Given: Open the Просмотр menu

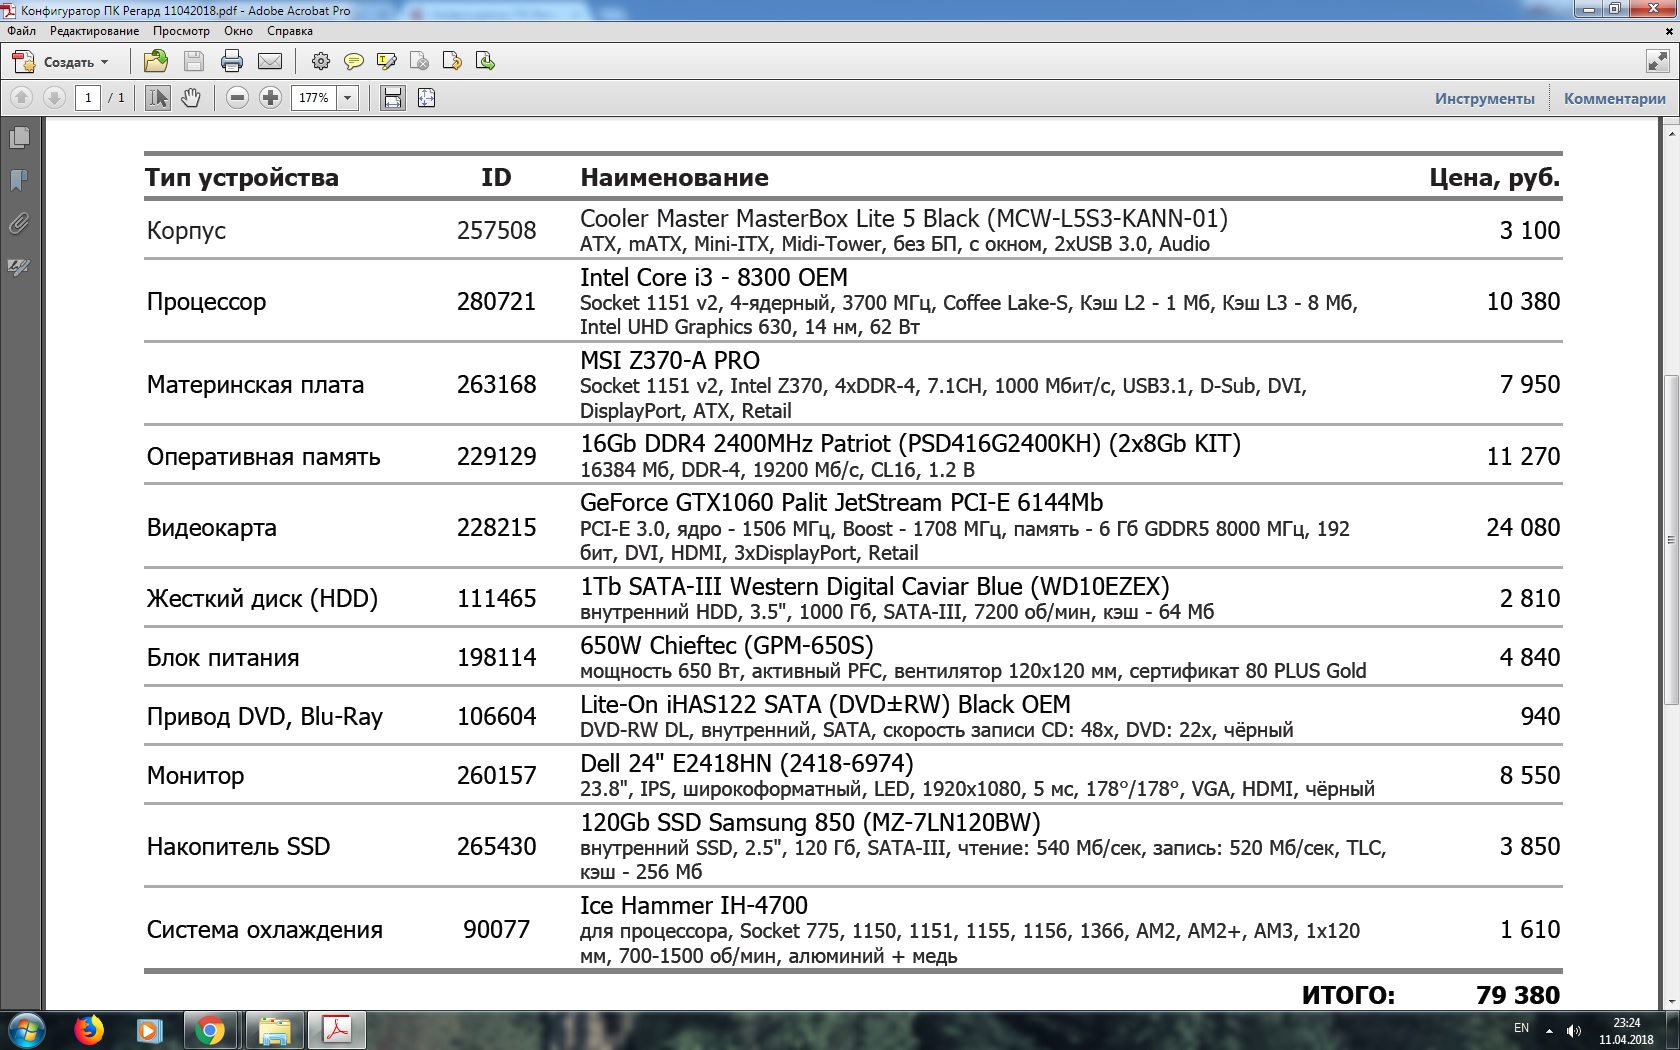Looking at the screenshot, I should 181,31.
